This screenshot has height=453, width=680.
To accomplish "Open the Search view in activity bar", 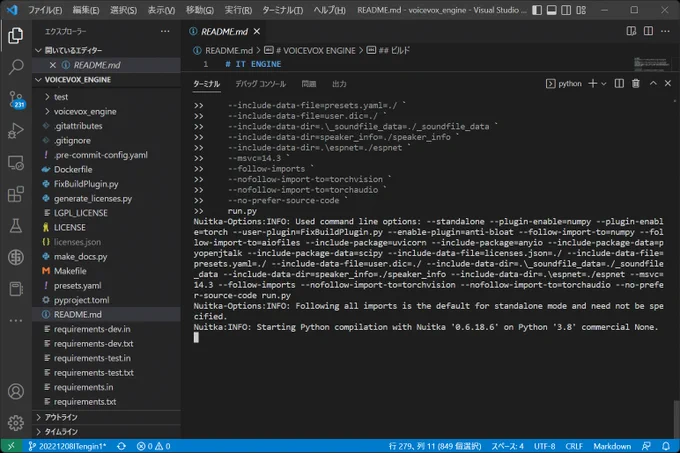I will 16,67.
